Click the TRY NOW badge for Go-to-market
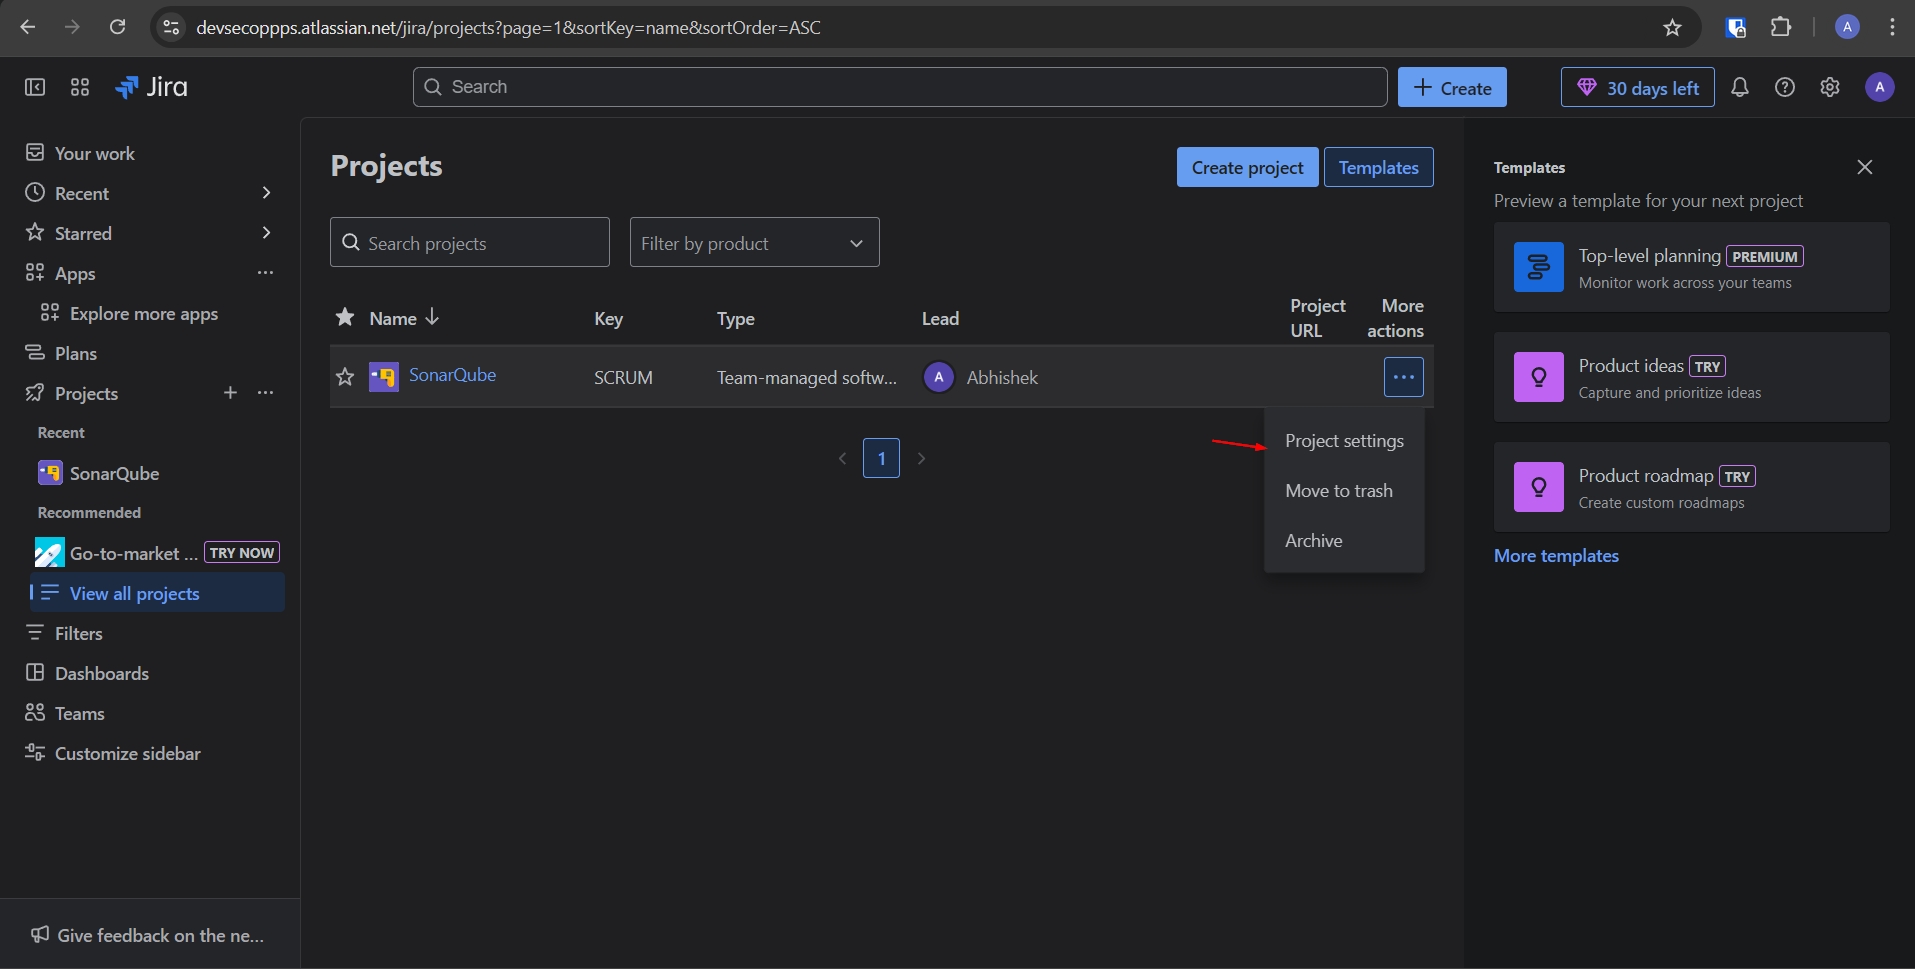Image resolution: width=1915 pixels, height=969 pixels. (242, 552)
